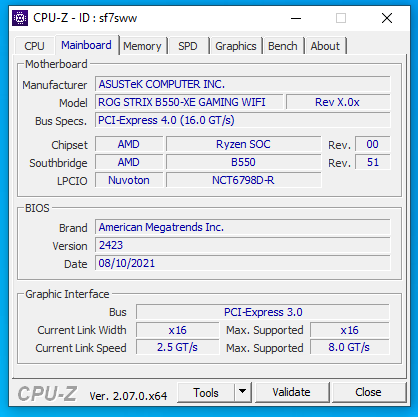Click the Current Link Speed 2.5 GT/s value
Screen dimensions: 418x417
(178, 347)
